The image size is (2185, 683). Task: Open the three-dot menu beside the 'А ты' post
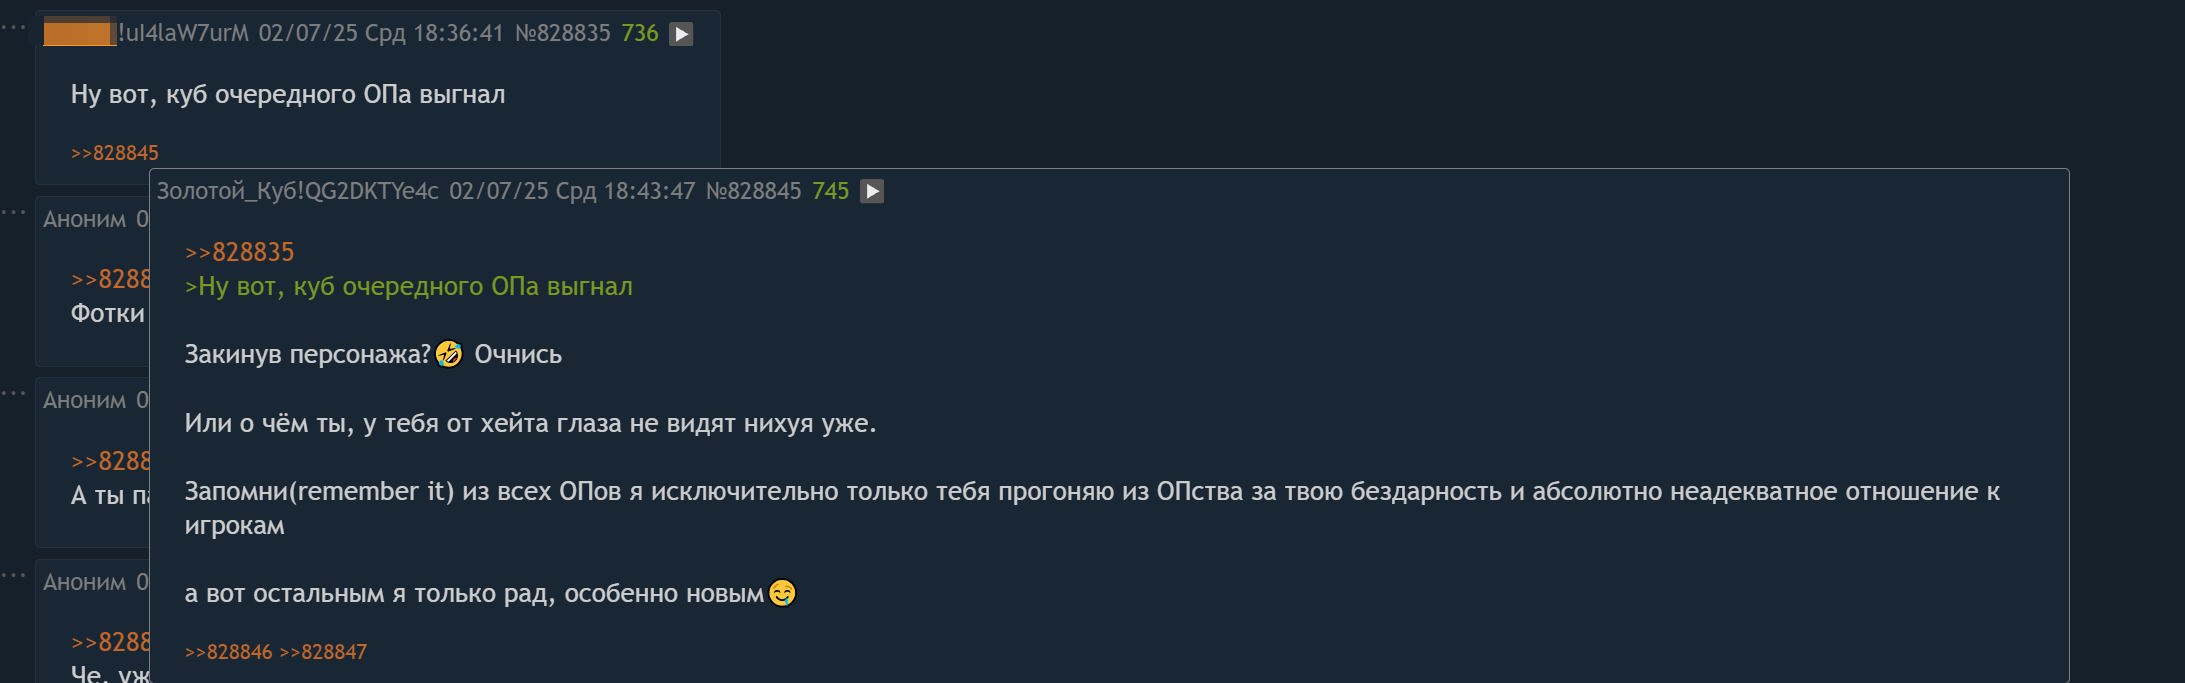click(x=13, y=394)
